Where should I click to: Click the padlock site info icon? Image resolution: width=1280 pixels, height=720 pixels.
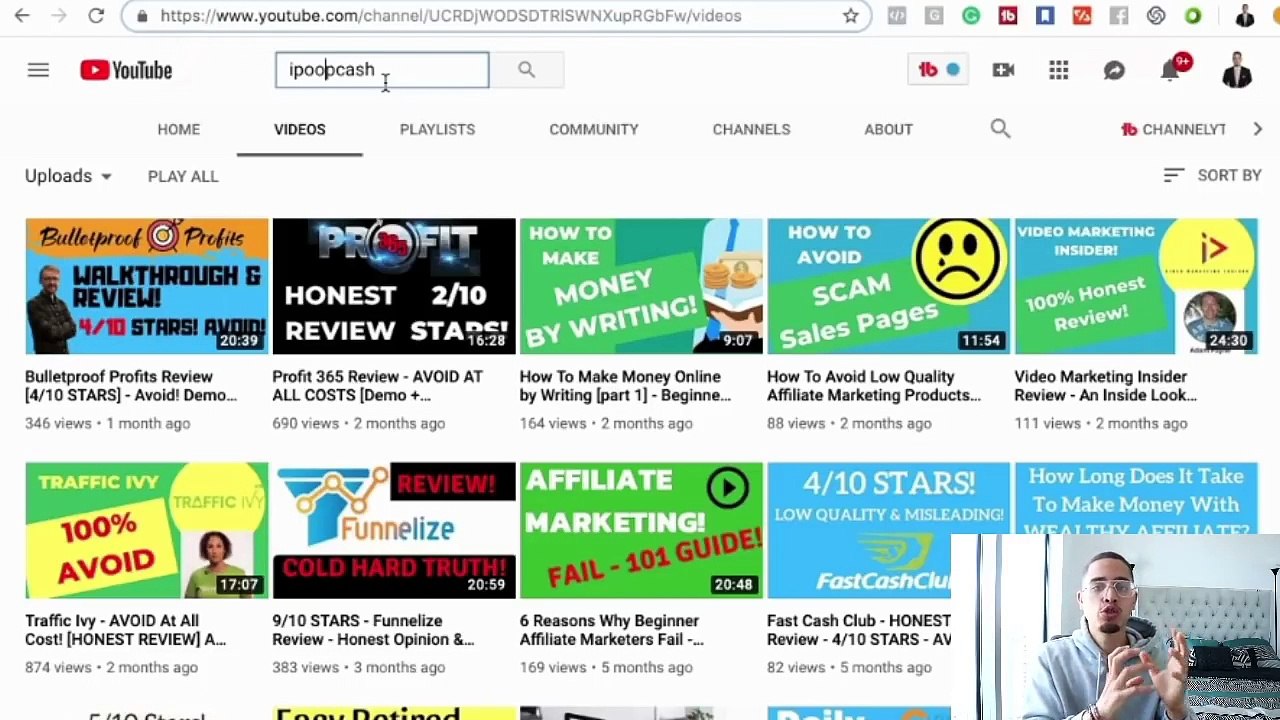pyautogui.click(x=143, y=16)
